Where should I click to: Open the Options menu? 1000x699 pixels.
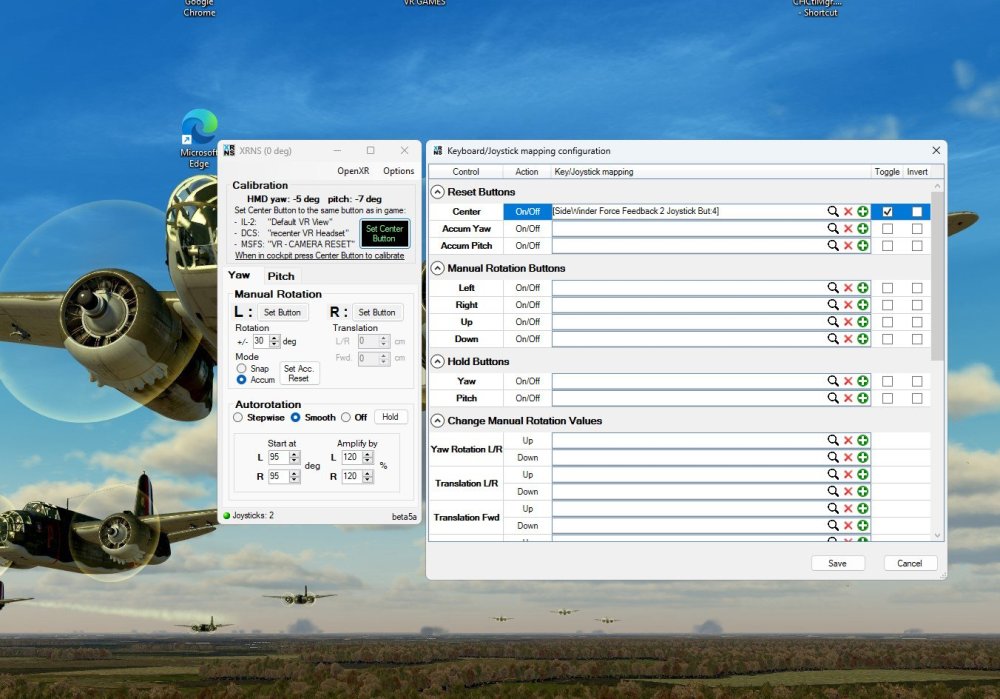398,171
